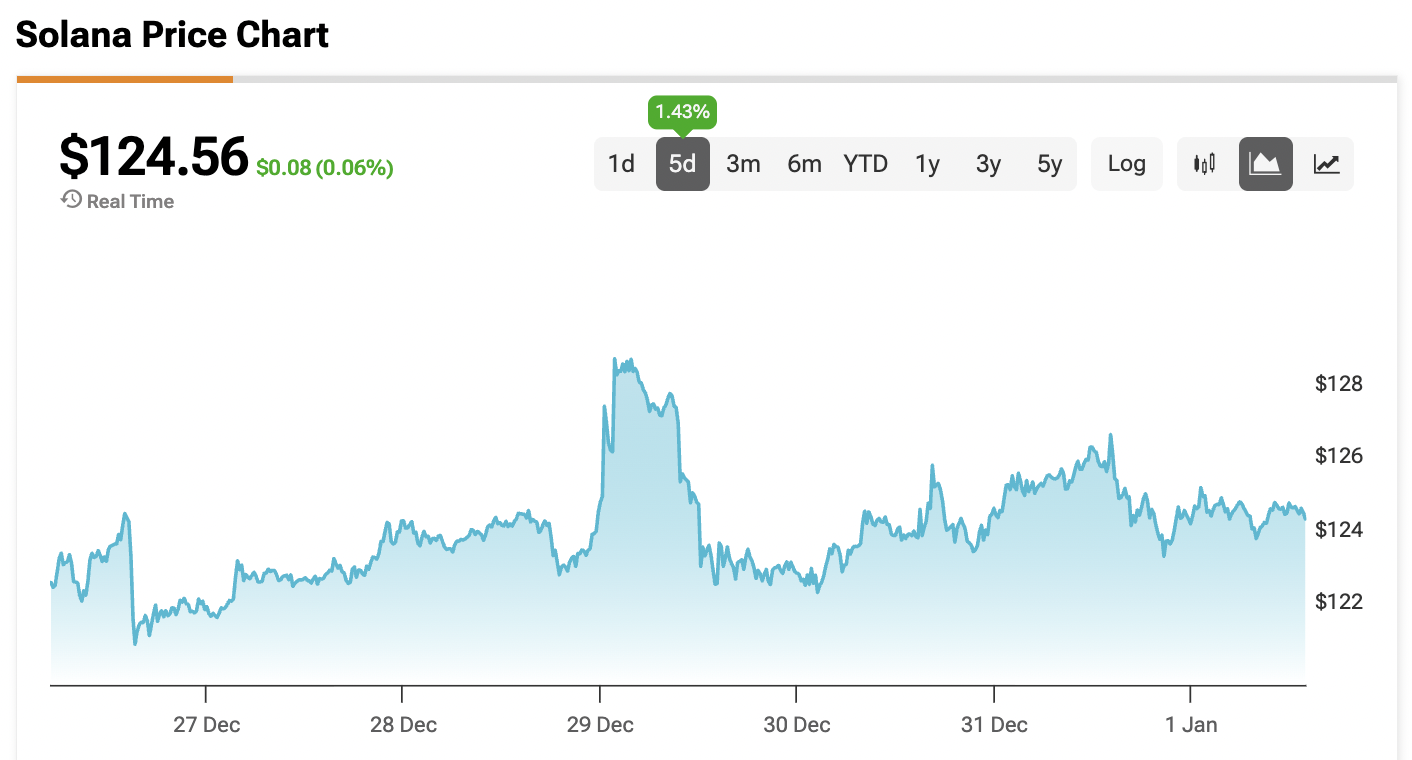Click the $124.56 current price

pos(153,157)
